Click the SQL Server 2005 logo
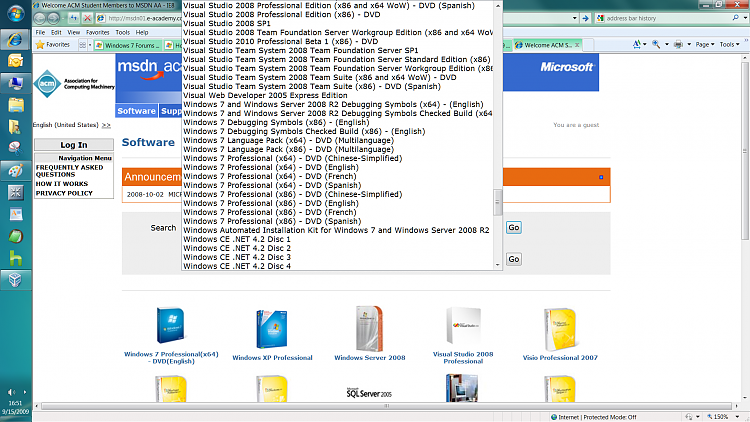750x422 pixels. click(x=369, y=393)
